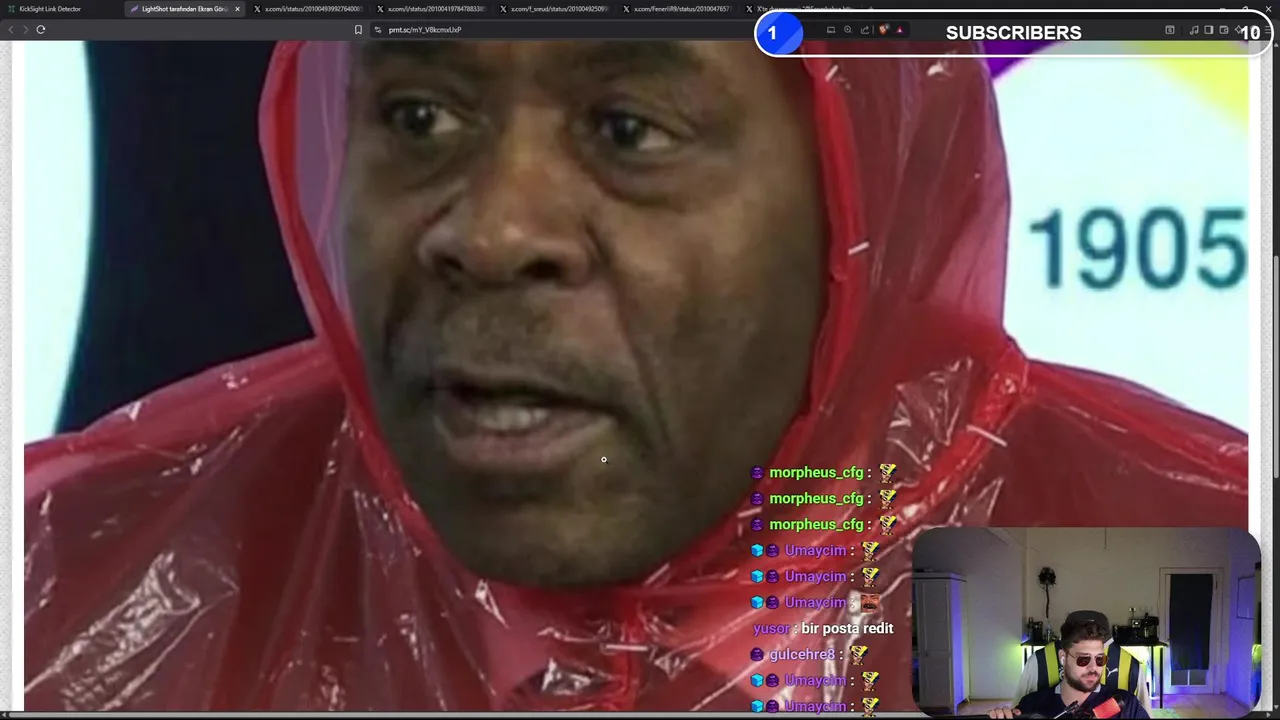Bookmark this page with the bookmark icon
The width and height of the screenshot is (1280, 720).
click(358, 29)
